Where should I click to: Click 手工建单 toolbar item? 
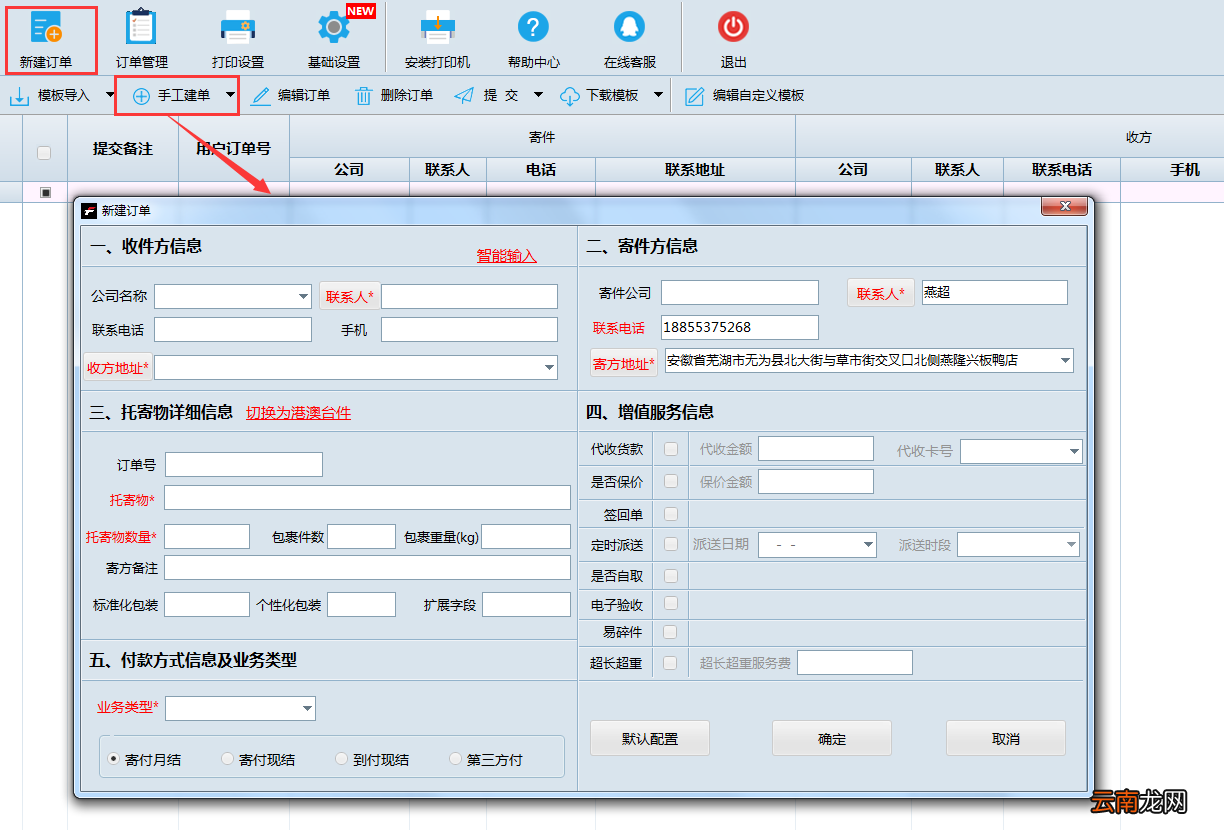(171, 96)
